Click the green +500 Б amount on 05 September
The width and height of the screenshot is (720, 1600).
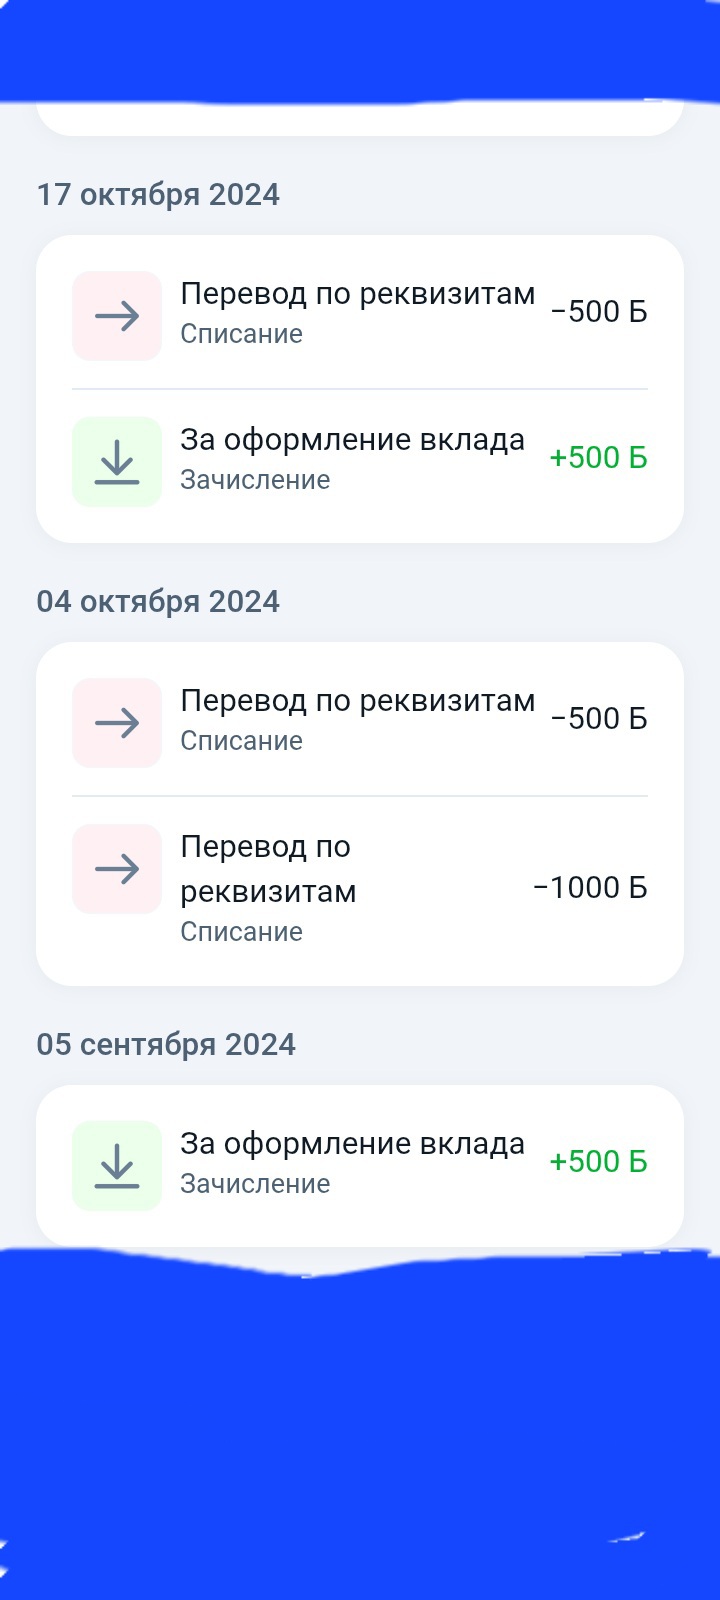598,1162
